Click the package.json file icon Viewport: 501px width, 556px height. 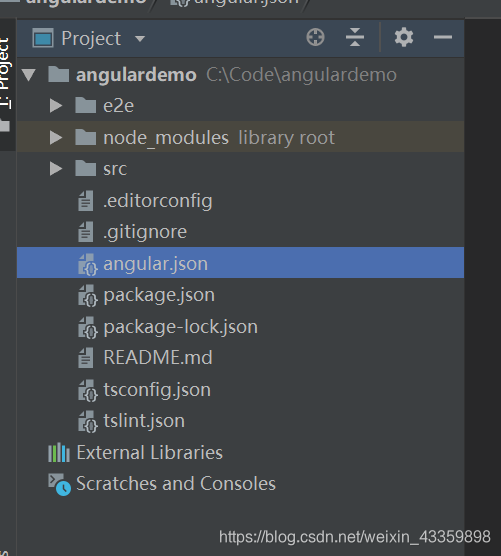pyautogui.click(x=88, y=296)
